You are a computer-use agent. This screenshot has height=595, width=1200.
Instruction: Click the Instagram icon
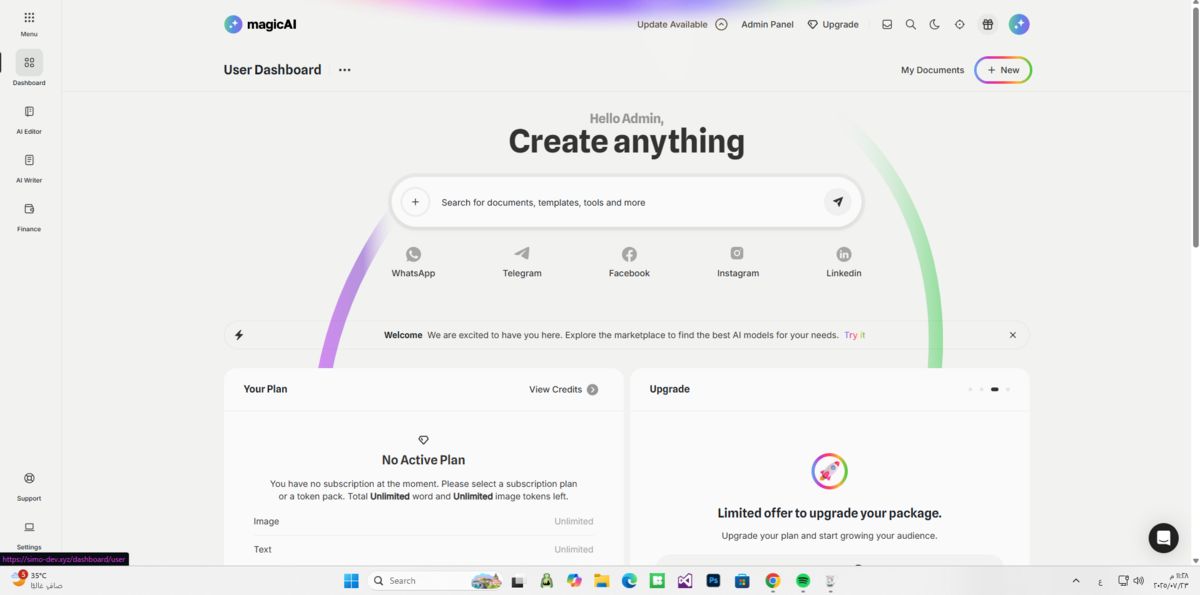click(x=737, y=254)
